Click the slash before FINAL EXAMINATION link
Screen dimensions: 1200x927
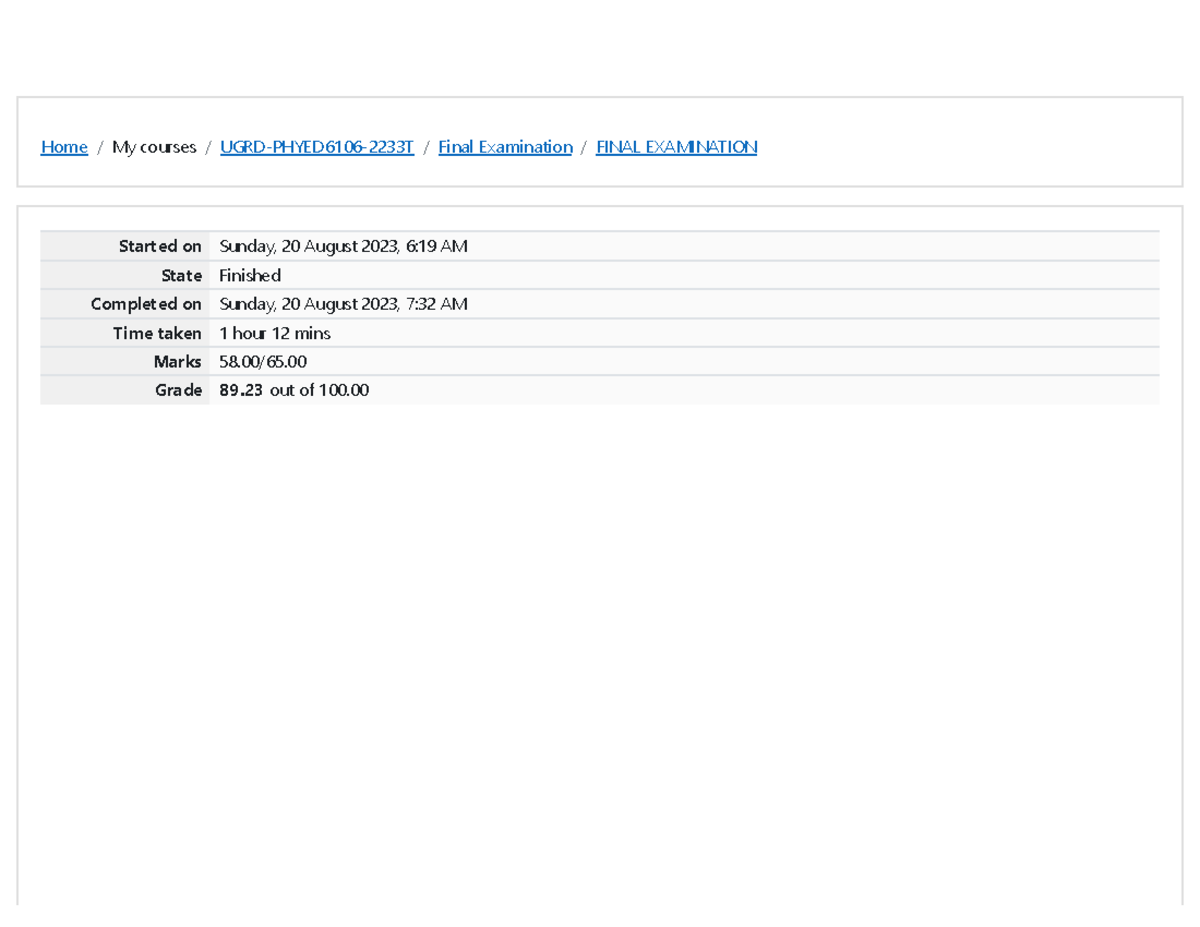click(584, 147)
